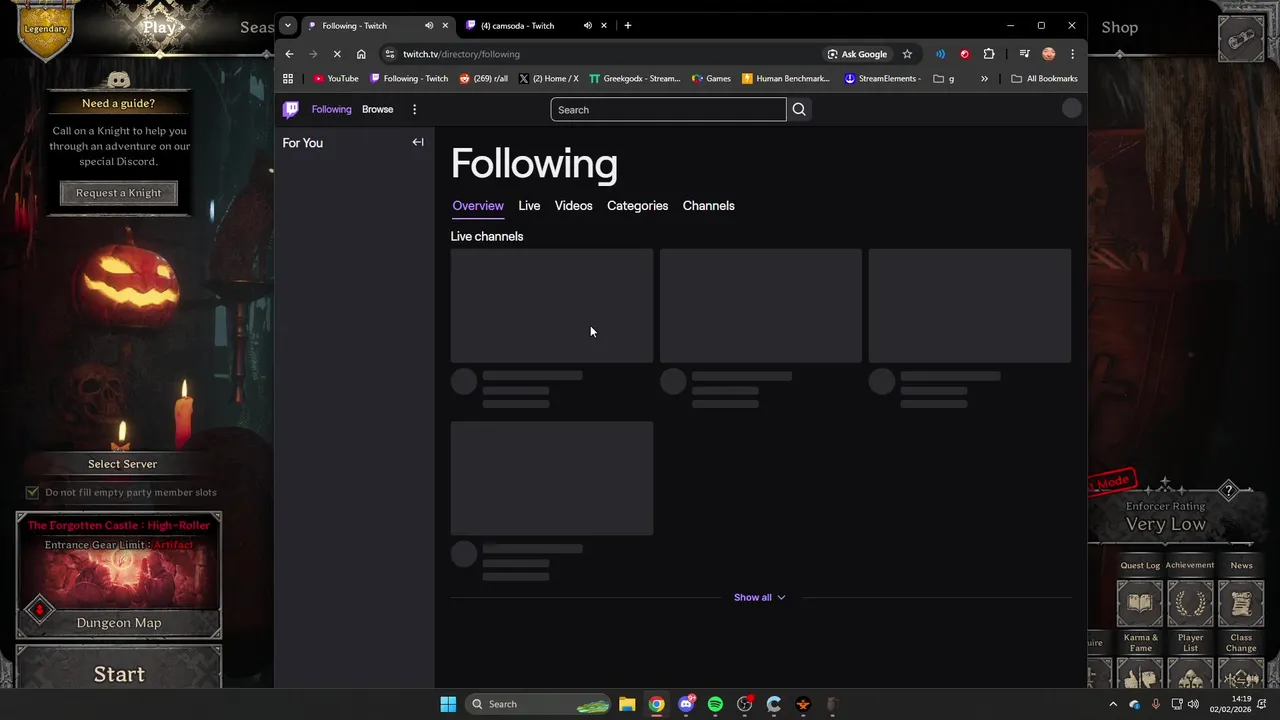Switch to the Live tab
The height and width of the screenshot is (720, 1280).
(x=529, y=206)
